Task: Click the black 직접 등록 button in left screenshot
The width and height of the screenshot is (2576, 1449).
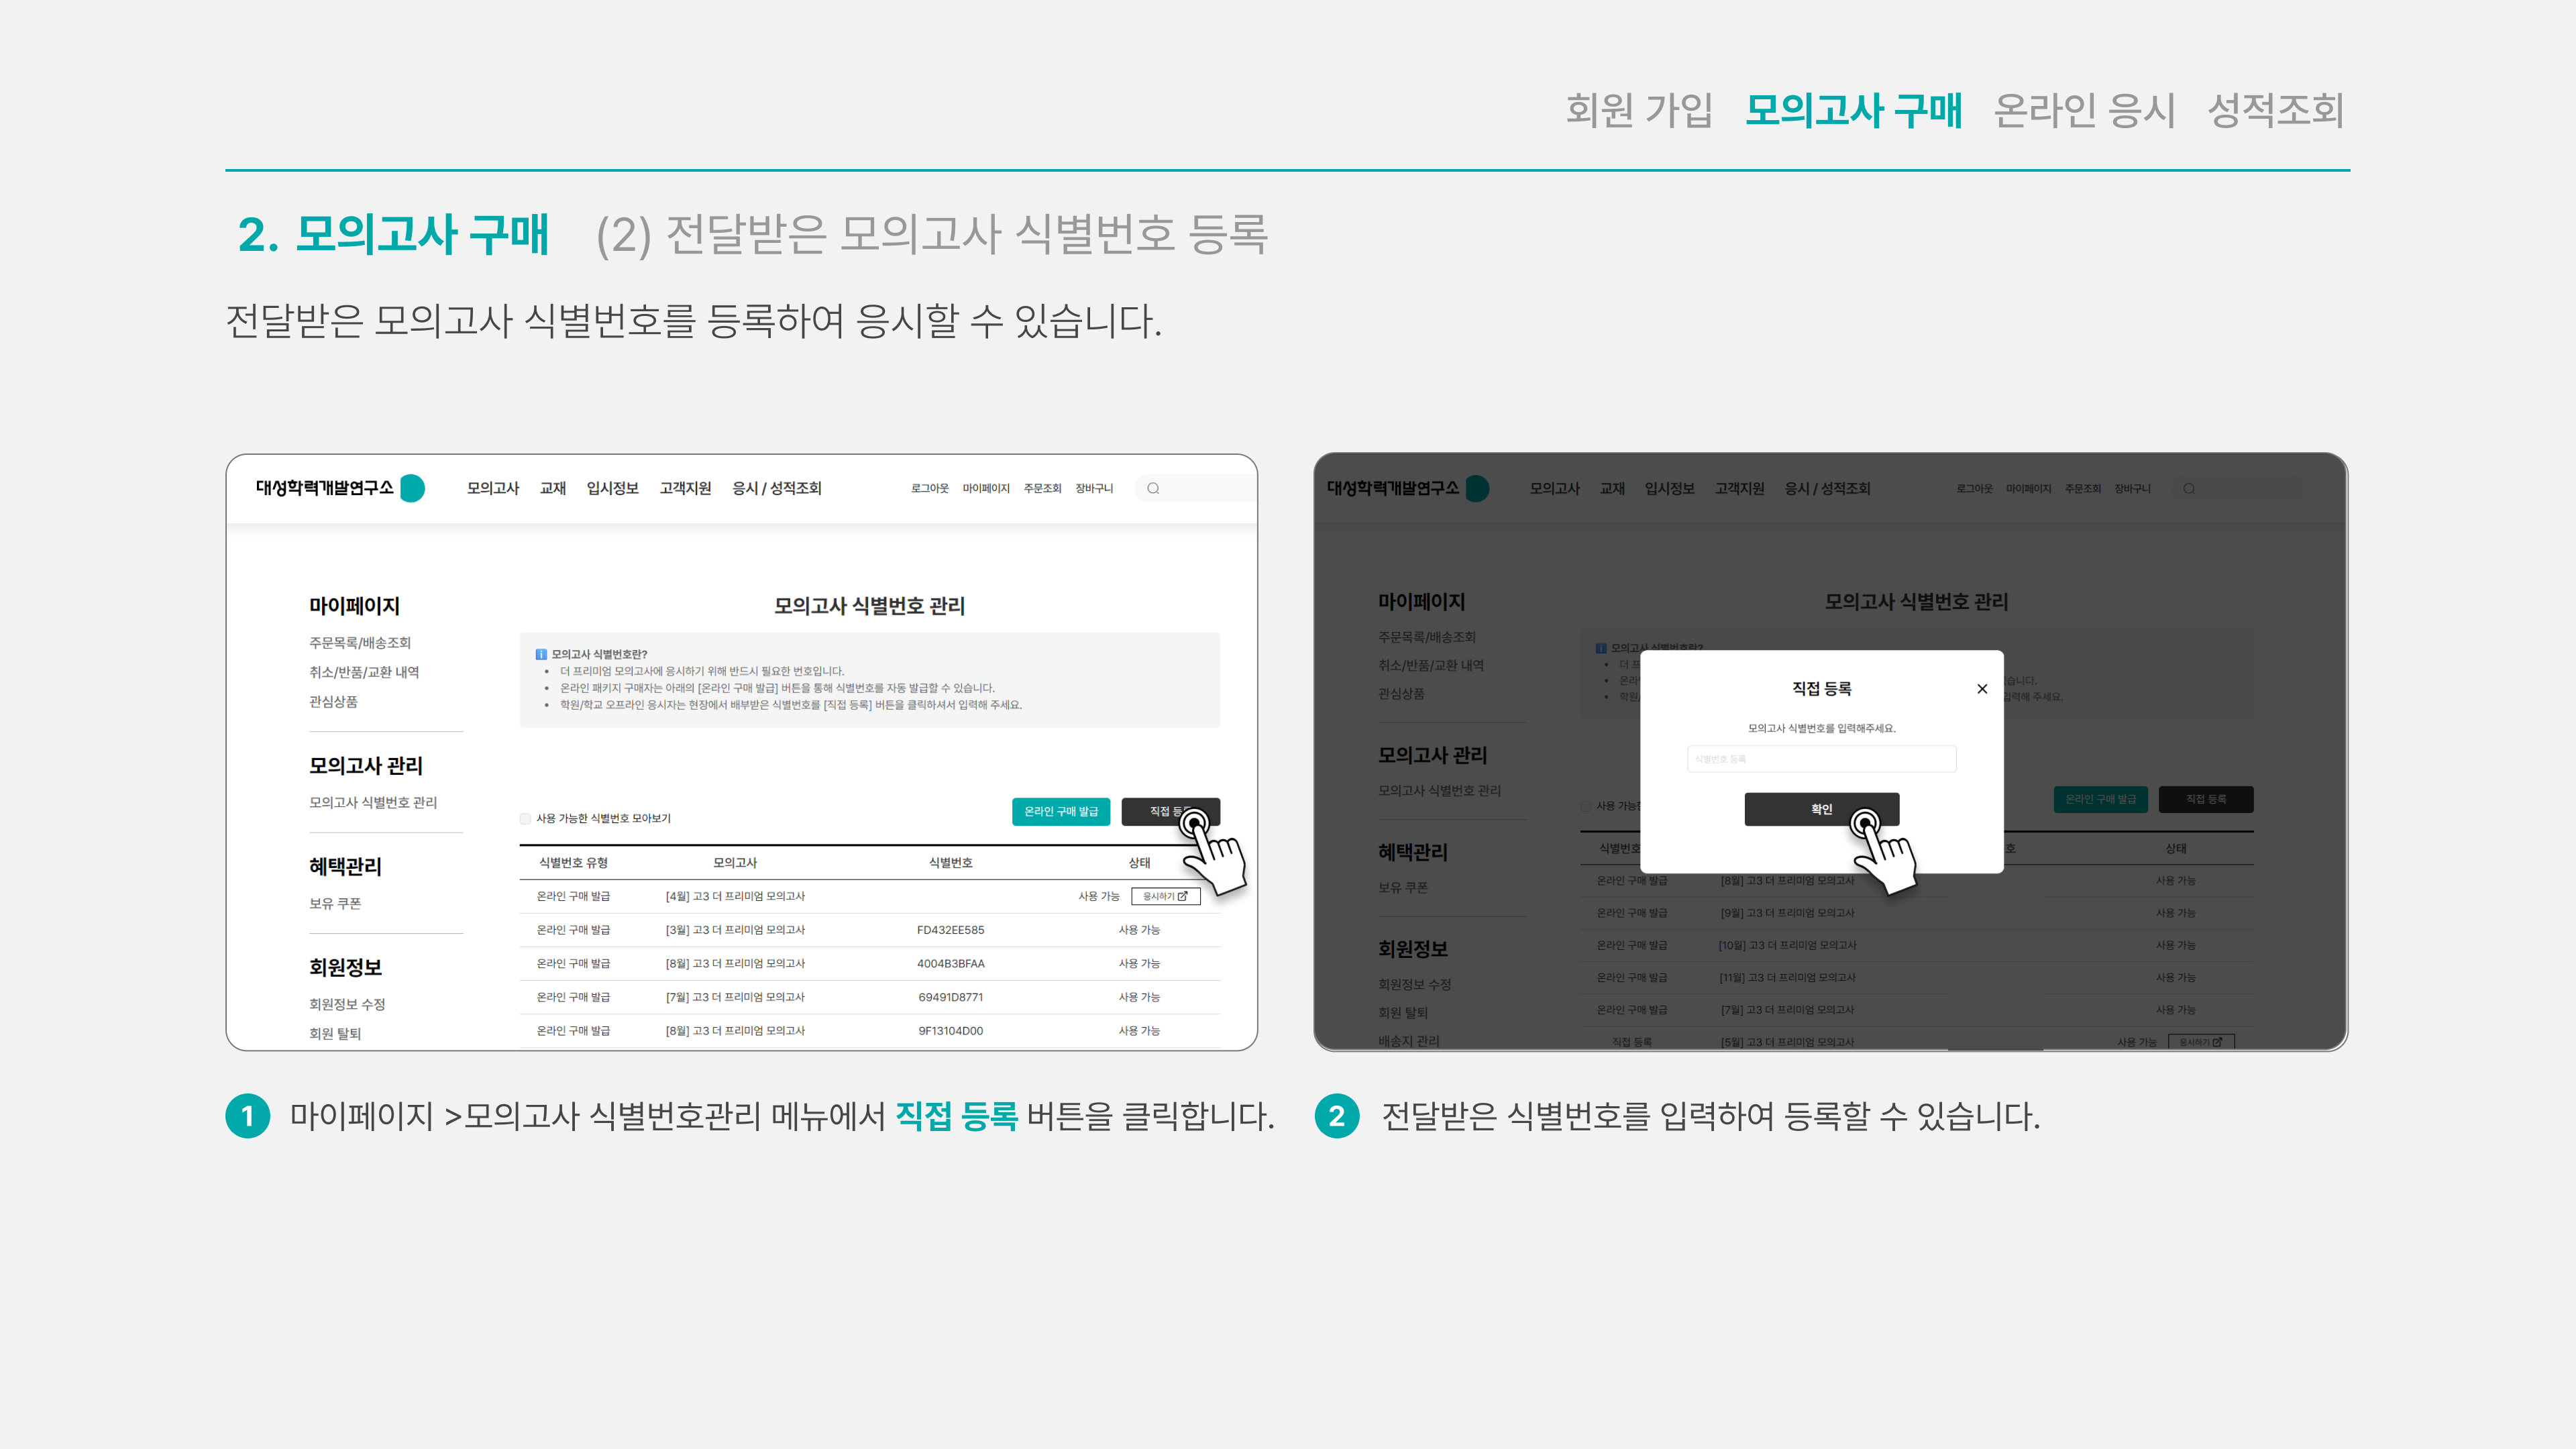Action: (1170, 812)
